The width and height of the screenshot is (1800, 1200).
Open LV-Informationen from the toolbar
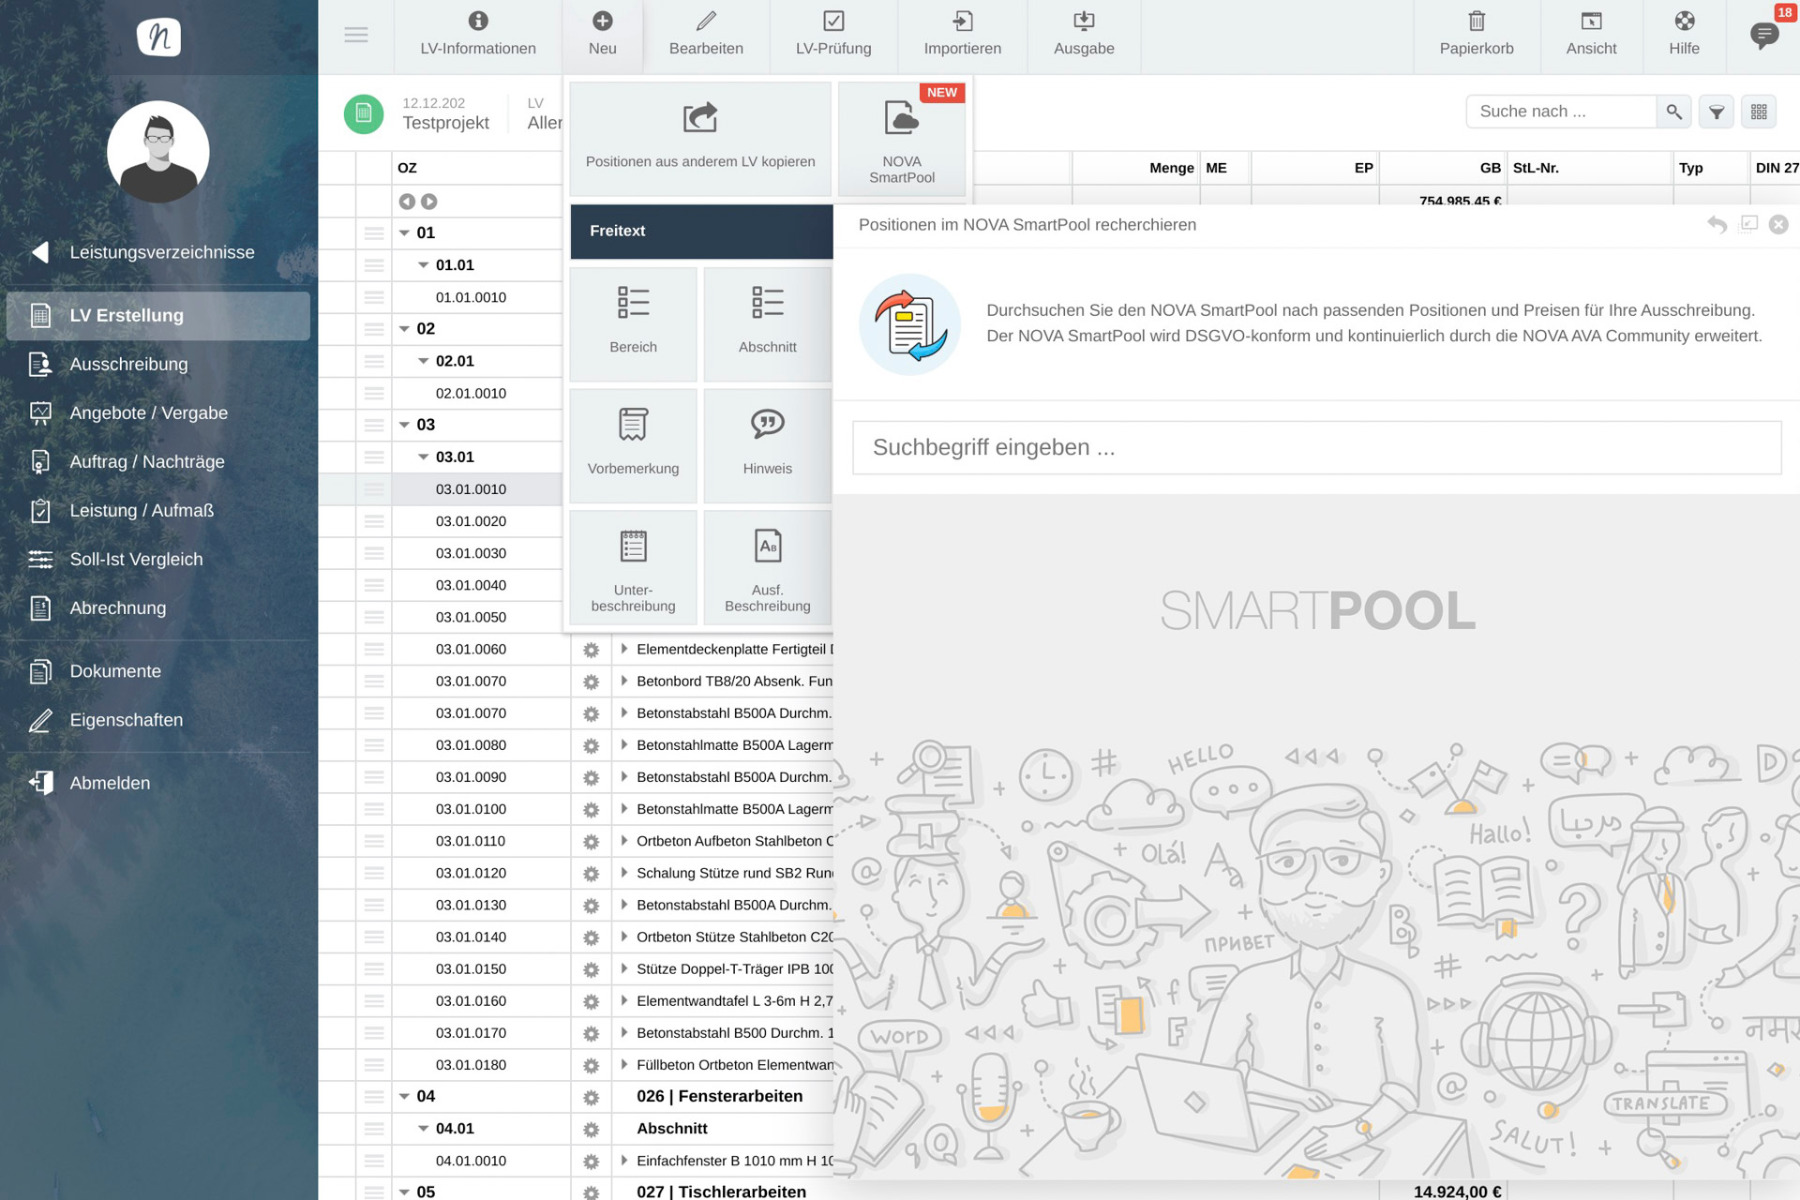click(x=477, y=35)
